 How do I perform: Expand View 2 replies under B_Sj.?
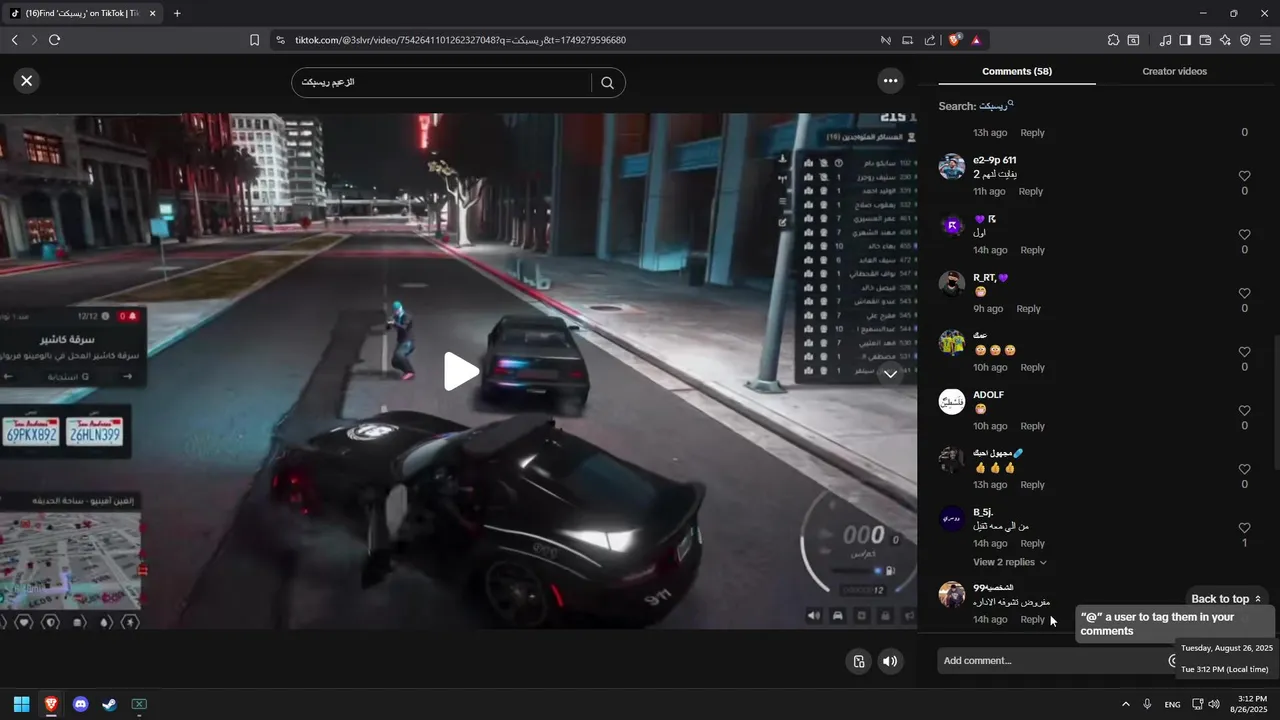tap(1010, 562)
